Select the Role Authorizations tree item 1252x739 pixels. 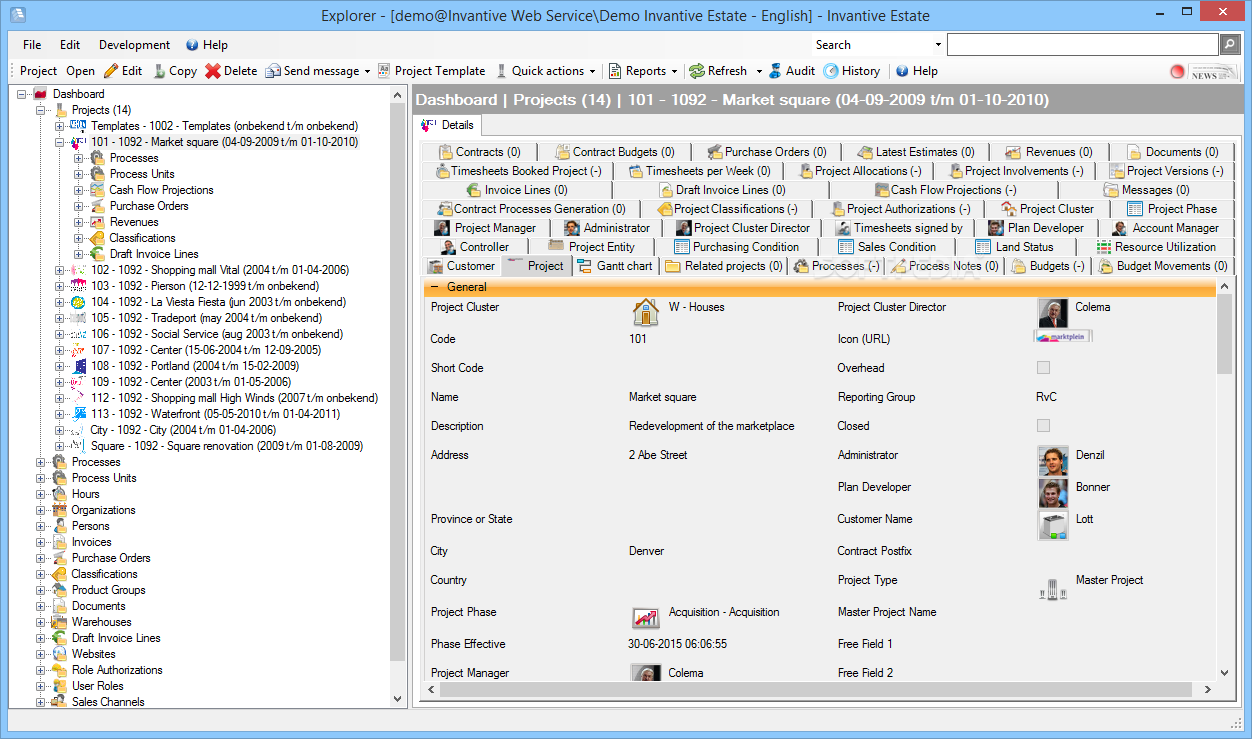[117, 670]
